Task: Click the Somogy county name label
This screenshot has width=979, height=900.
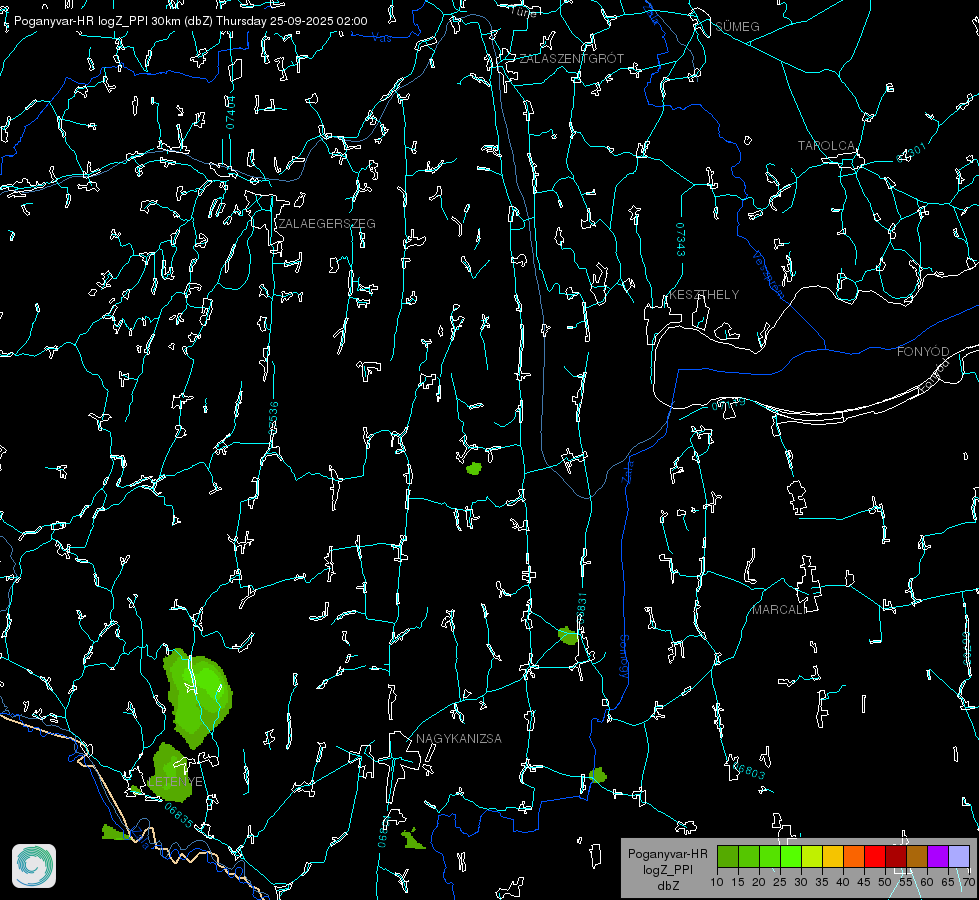Action: [623, 657]
